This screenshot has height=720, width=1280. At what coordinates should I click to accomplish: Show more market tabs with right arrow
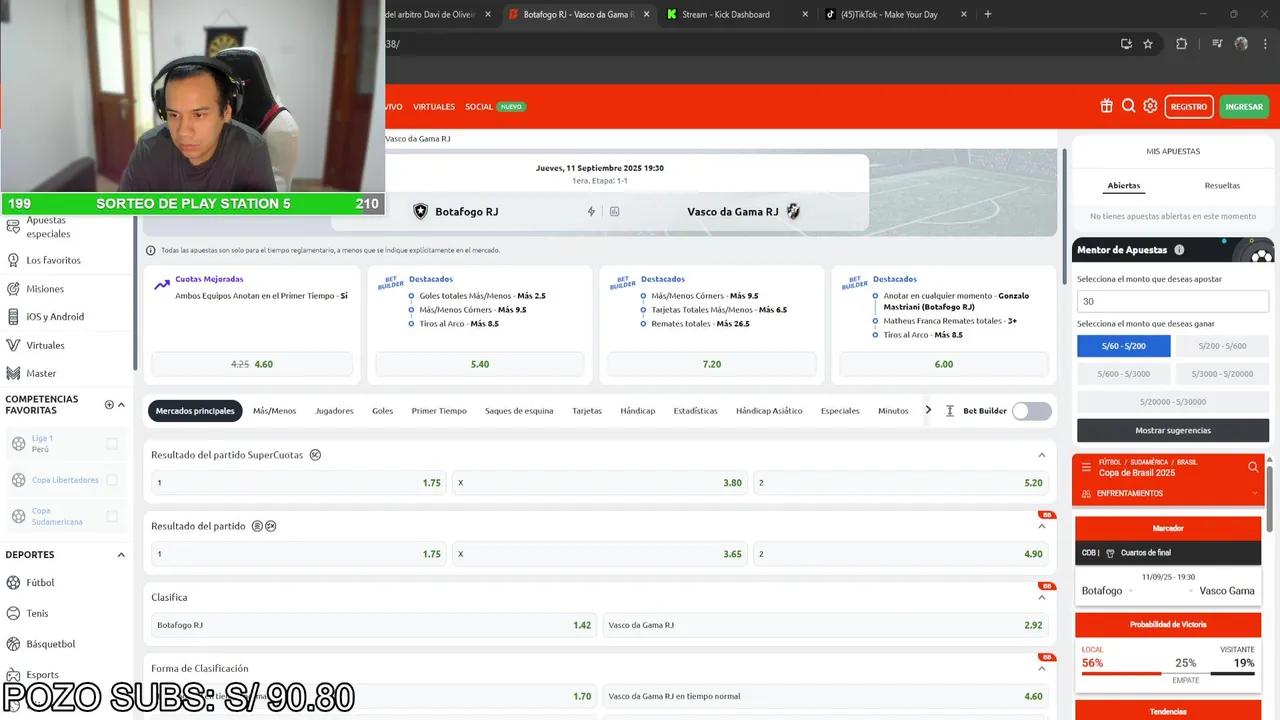(x=928, y=410)
